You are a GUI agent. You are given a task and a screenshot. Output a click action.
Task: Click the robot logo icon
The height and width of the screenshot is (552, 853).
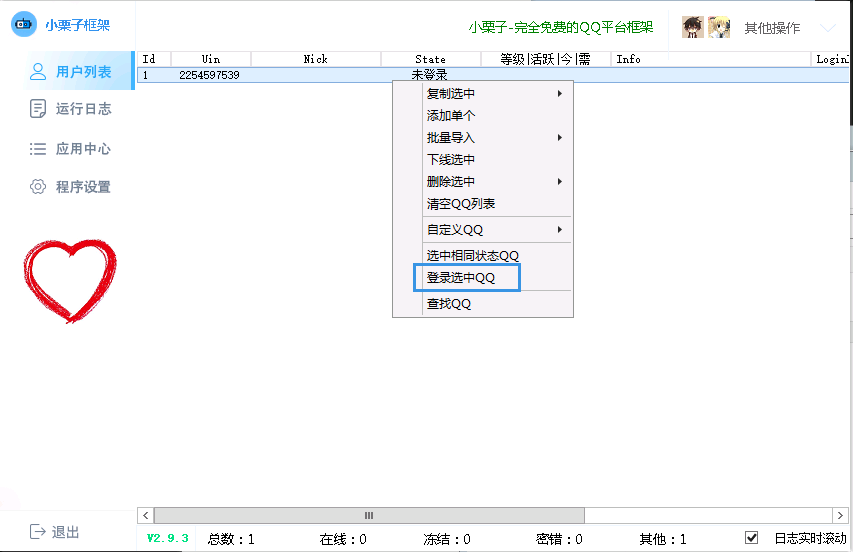click(24, 24)
